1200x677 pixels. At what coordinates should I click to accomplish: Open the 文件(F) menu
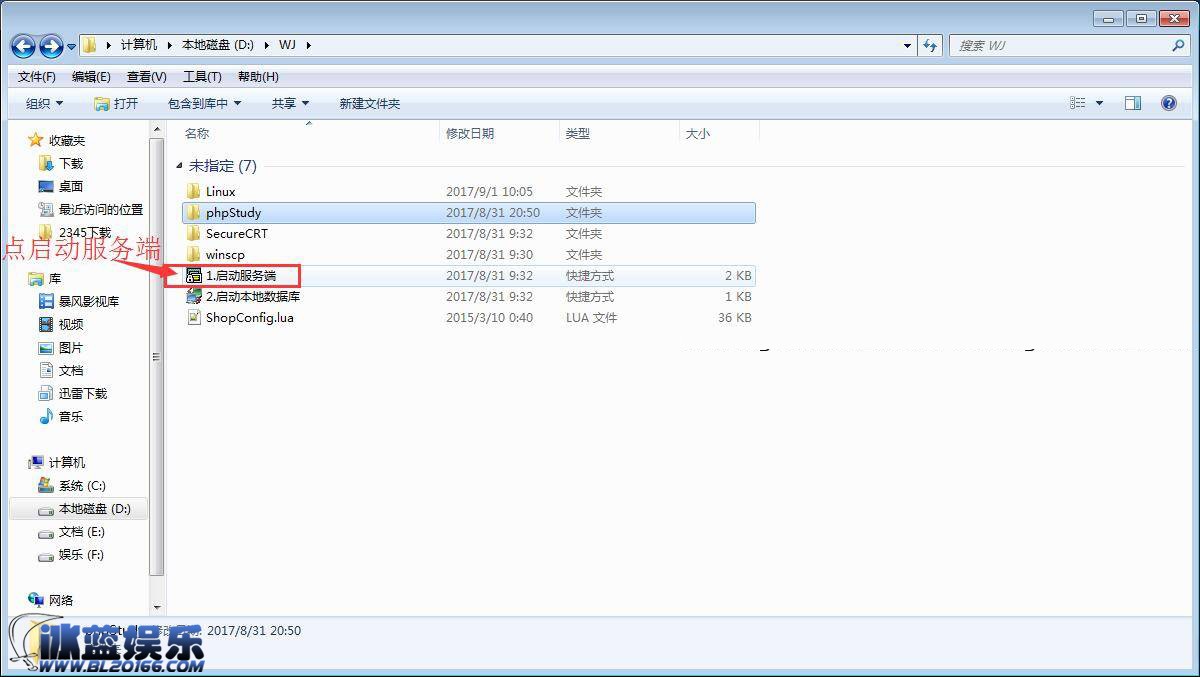(x=37, y=77)
